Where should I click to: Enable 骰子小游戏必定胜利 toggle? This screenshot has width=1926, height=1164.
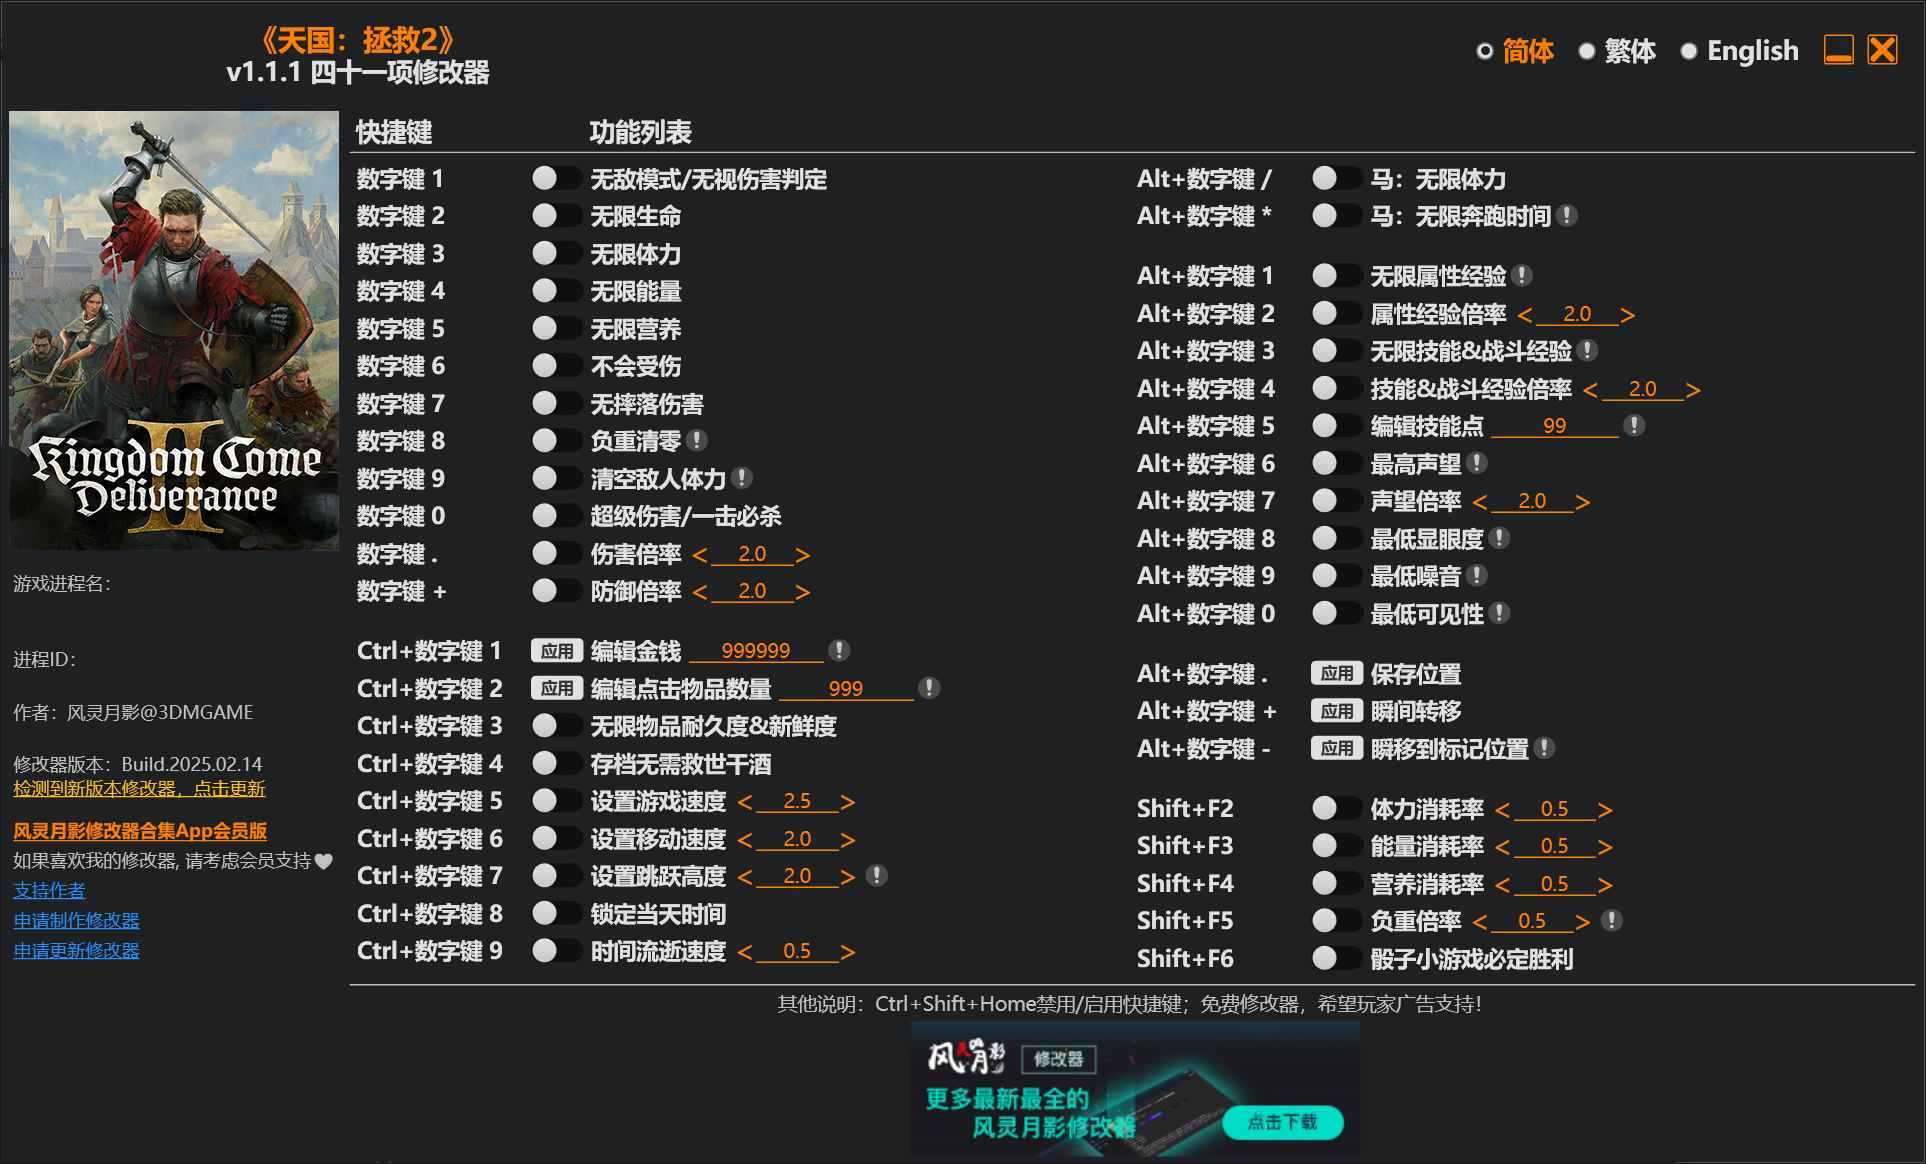[1336, 958]
